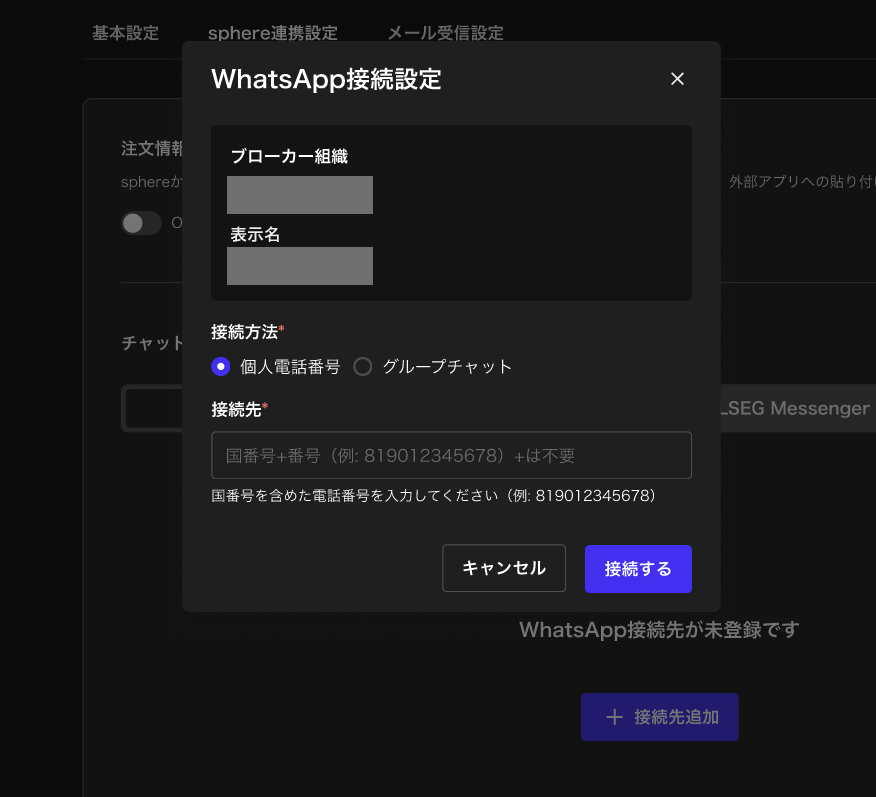Click the キャンセル button
This screenshot has width=876, height=797.
504,568
